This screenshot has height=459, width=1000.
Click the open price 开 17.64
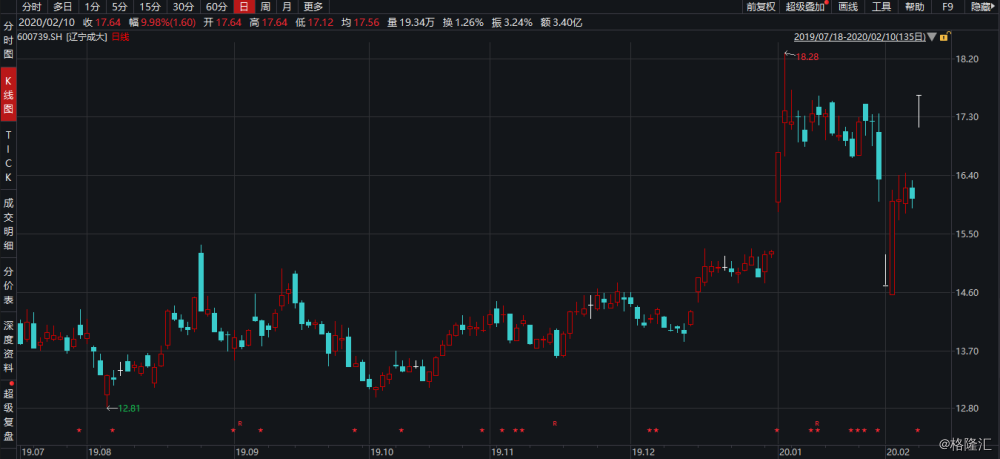[x=223, y=23]
